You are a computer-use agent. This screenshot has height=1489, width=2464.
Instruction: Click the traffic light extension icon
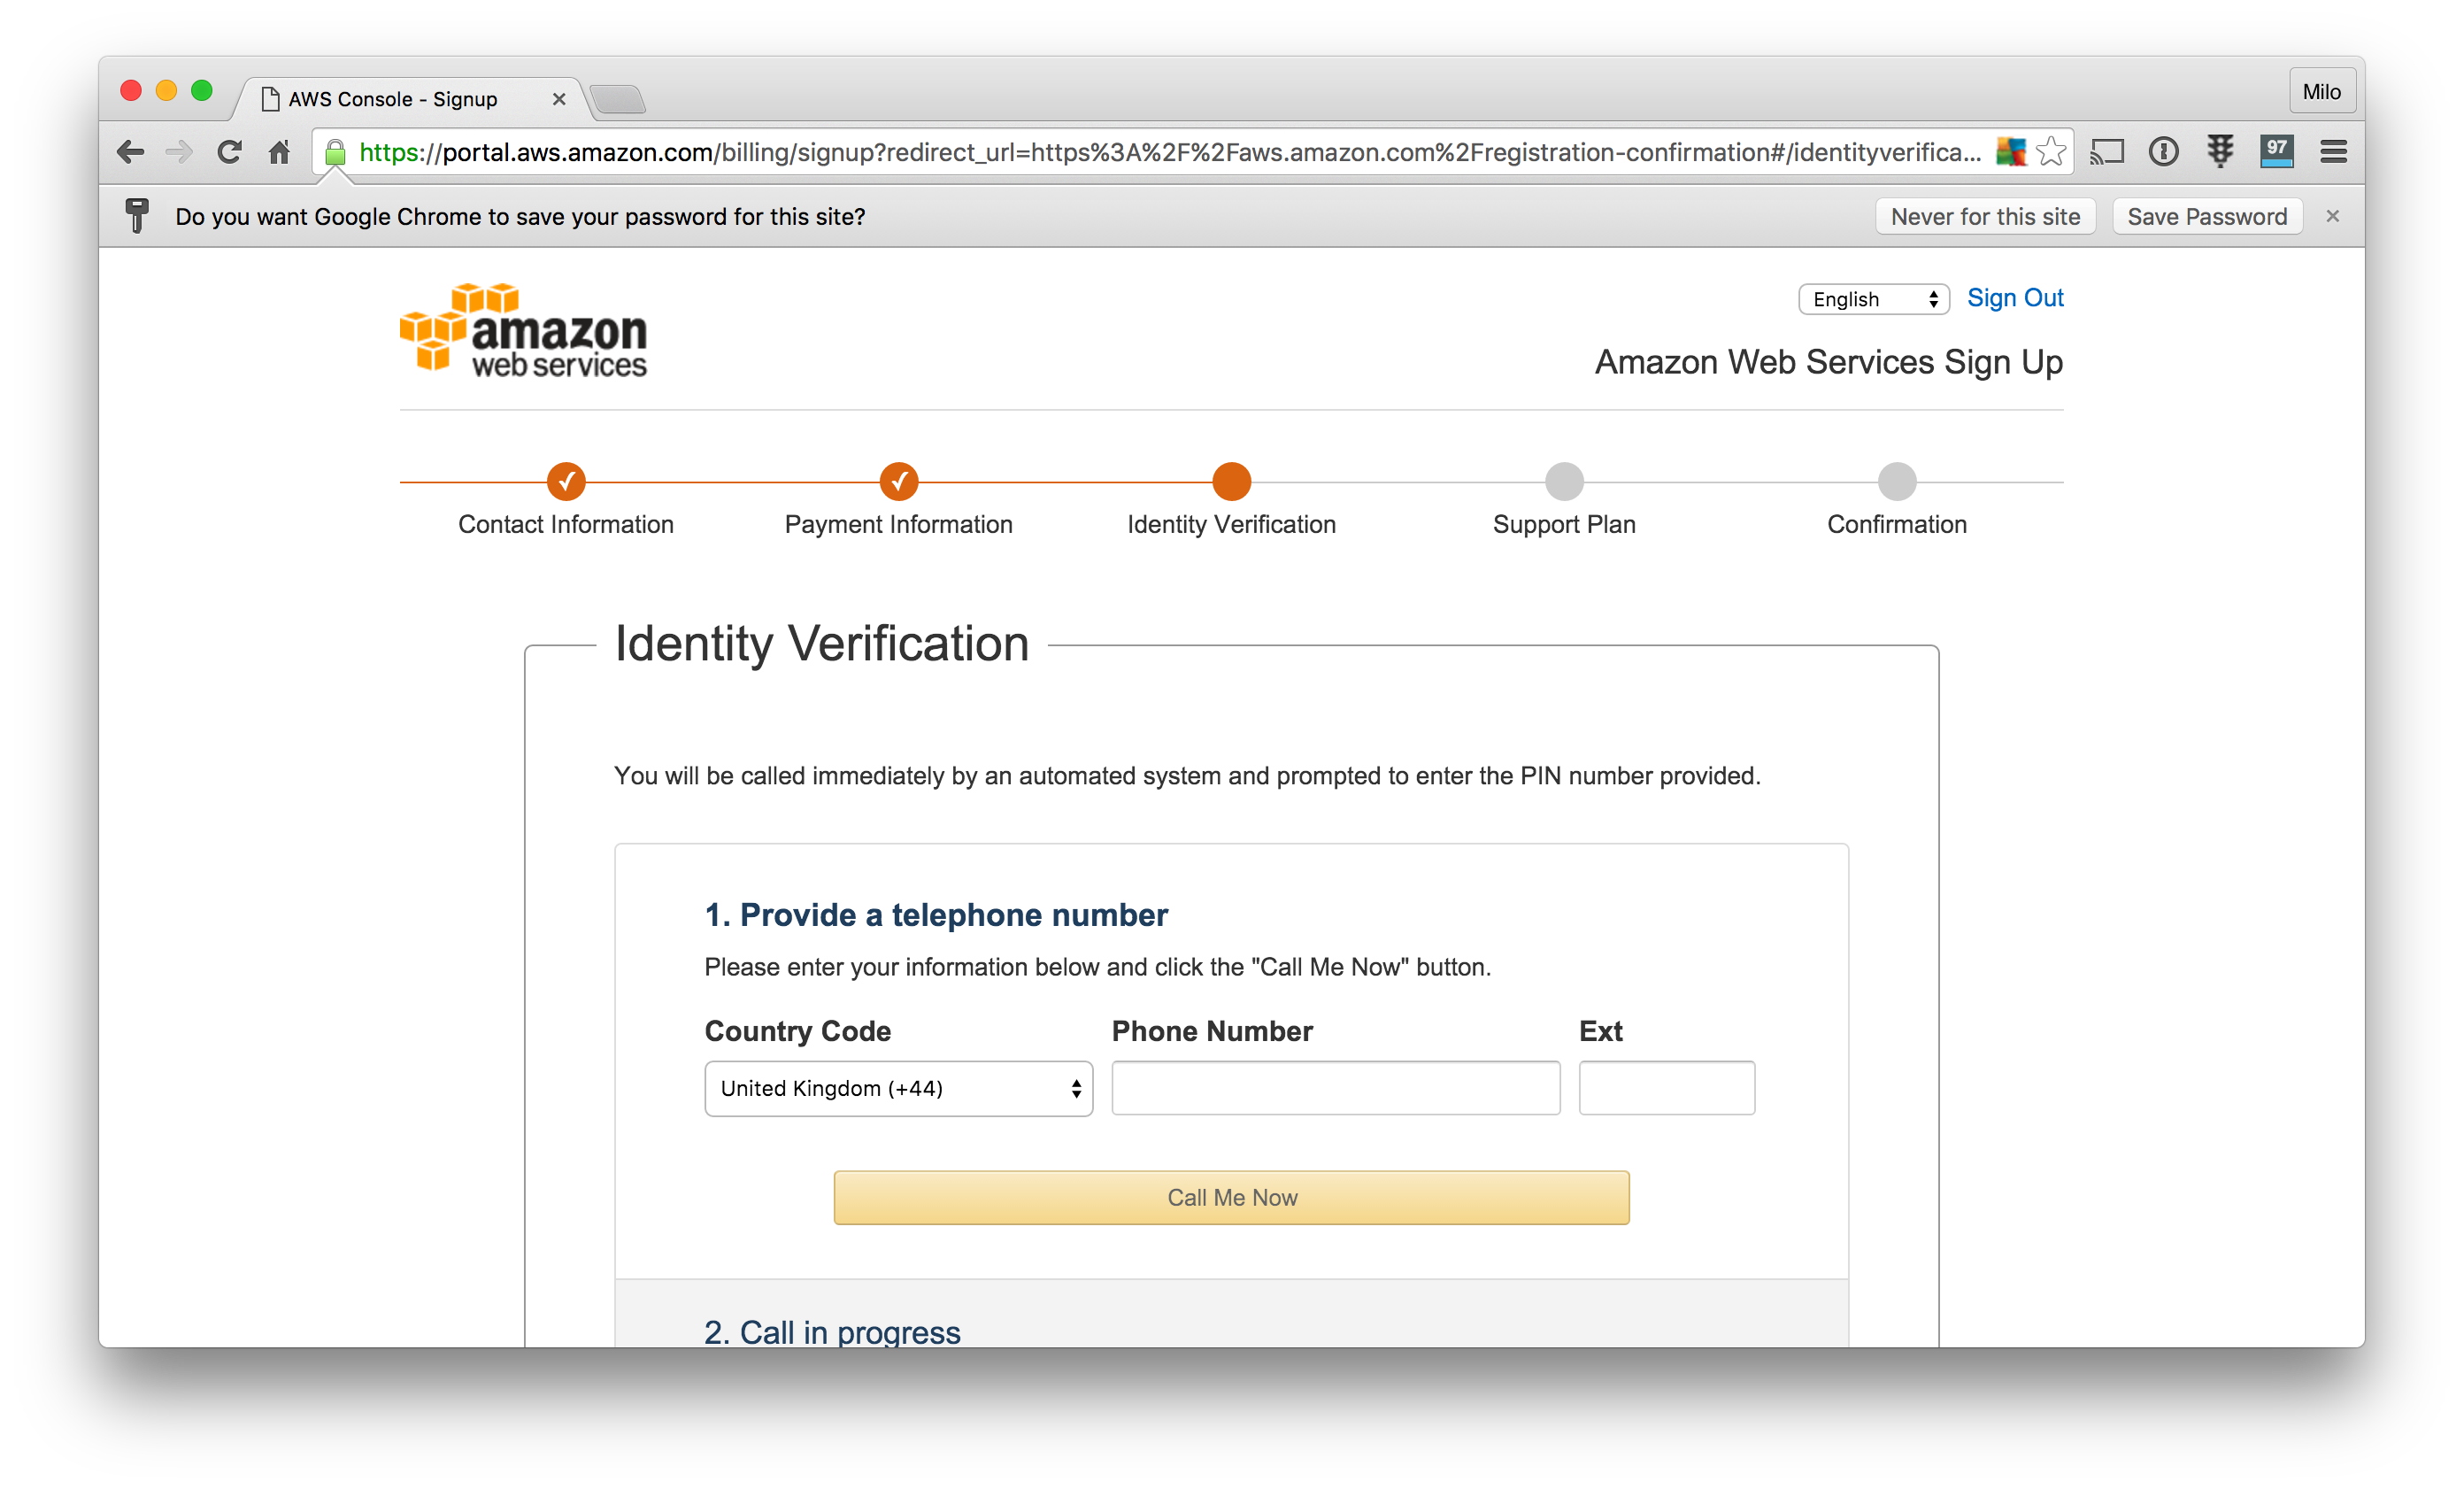coord(2219,152)
